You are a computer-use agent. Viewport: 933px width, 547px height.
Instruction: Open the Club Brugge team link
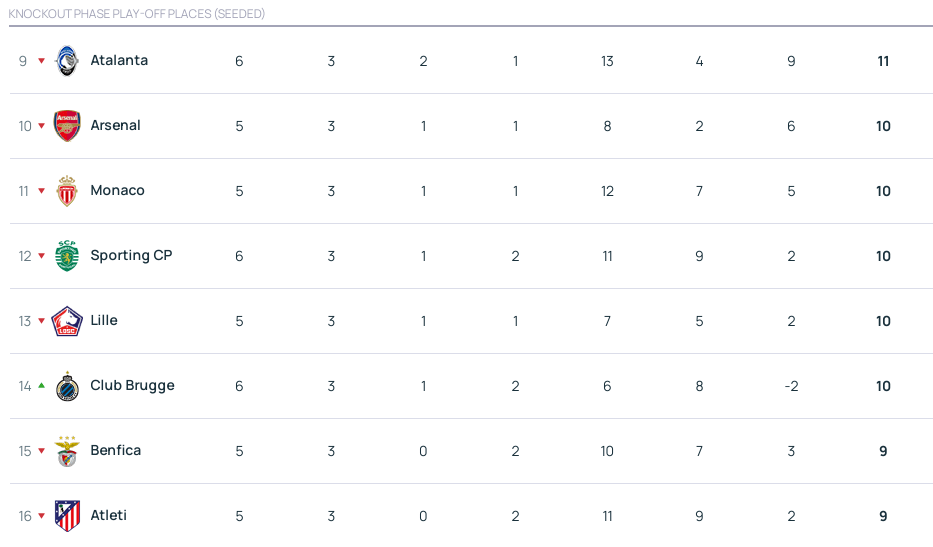click(x=132, y=385)
